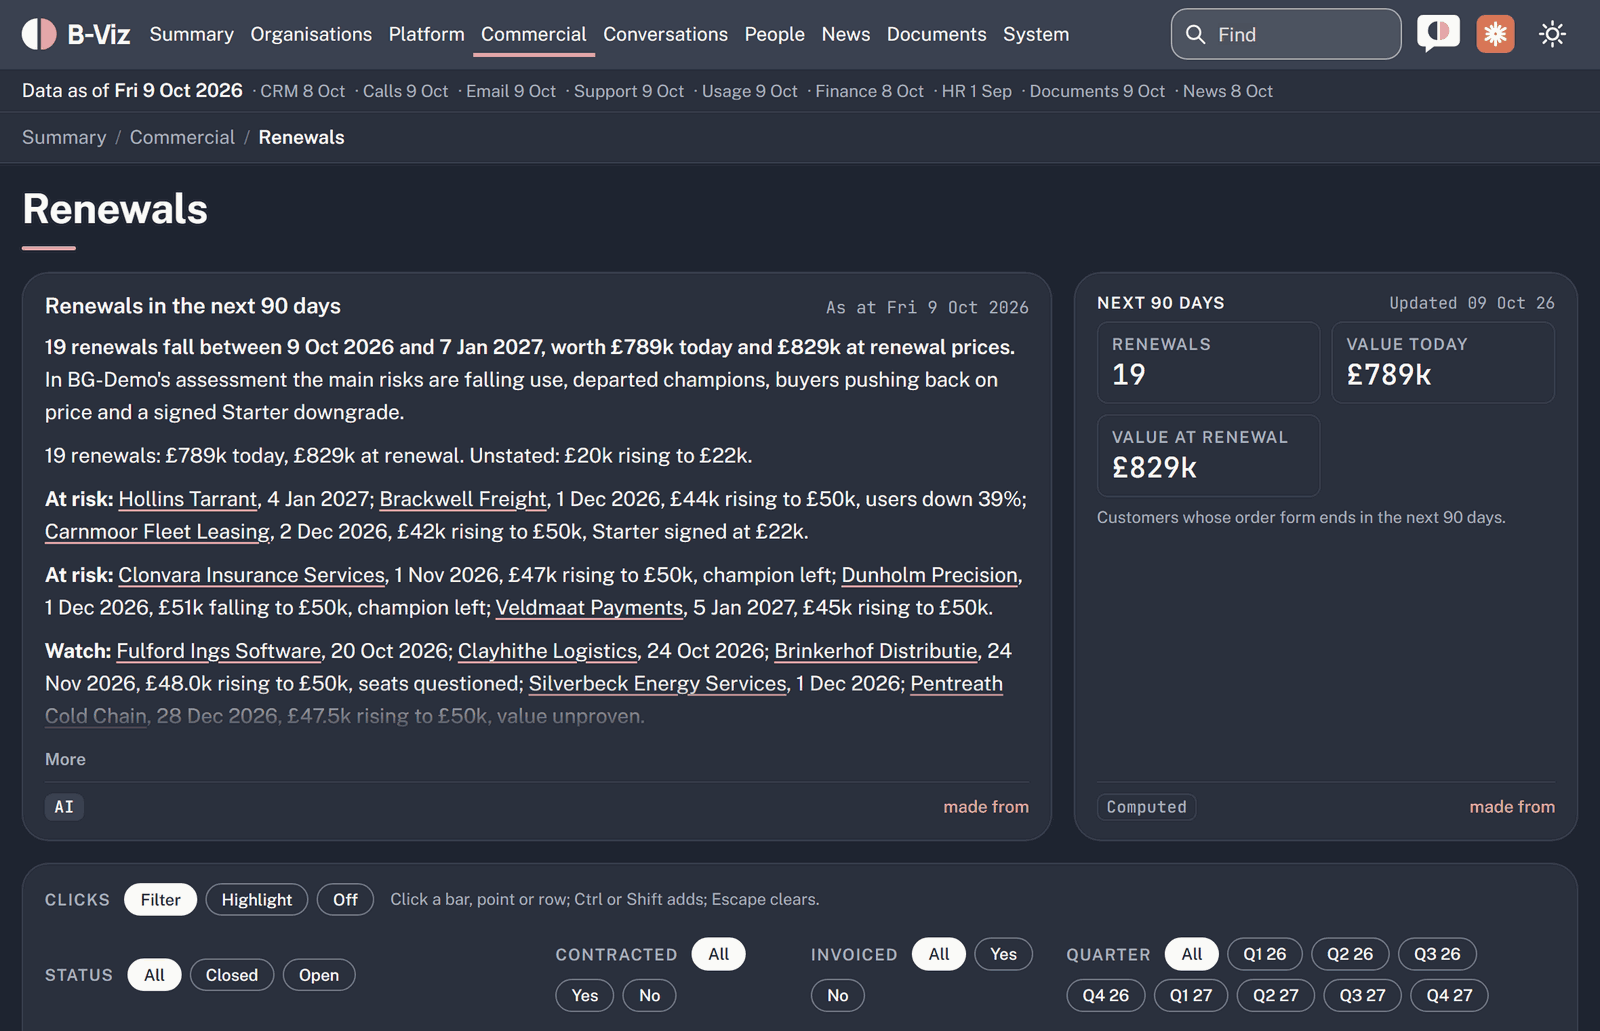Screen dimensions: 1600x1031
Task: Filter Quarter to Q2 26
Action: coord(1350,954)
